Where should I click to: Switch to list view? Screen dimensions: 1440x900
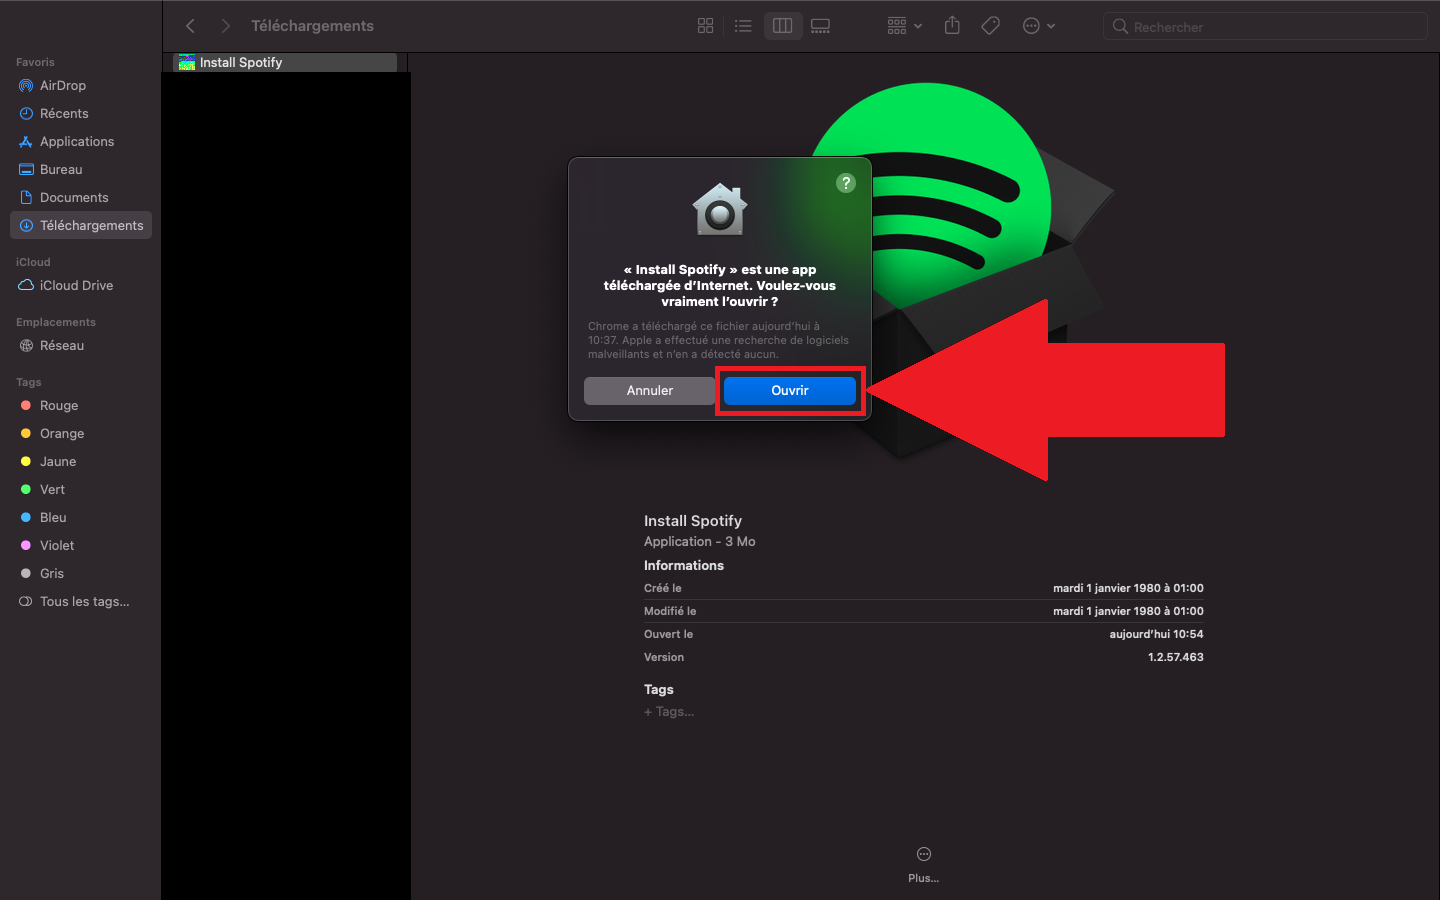tap(743, 26)
